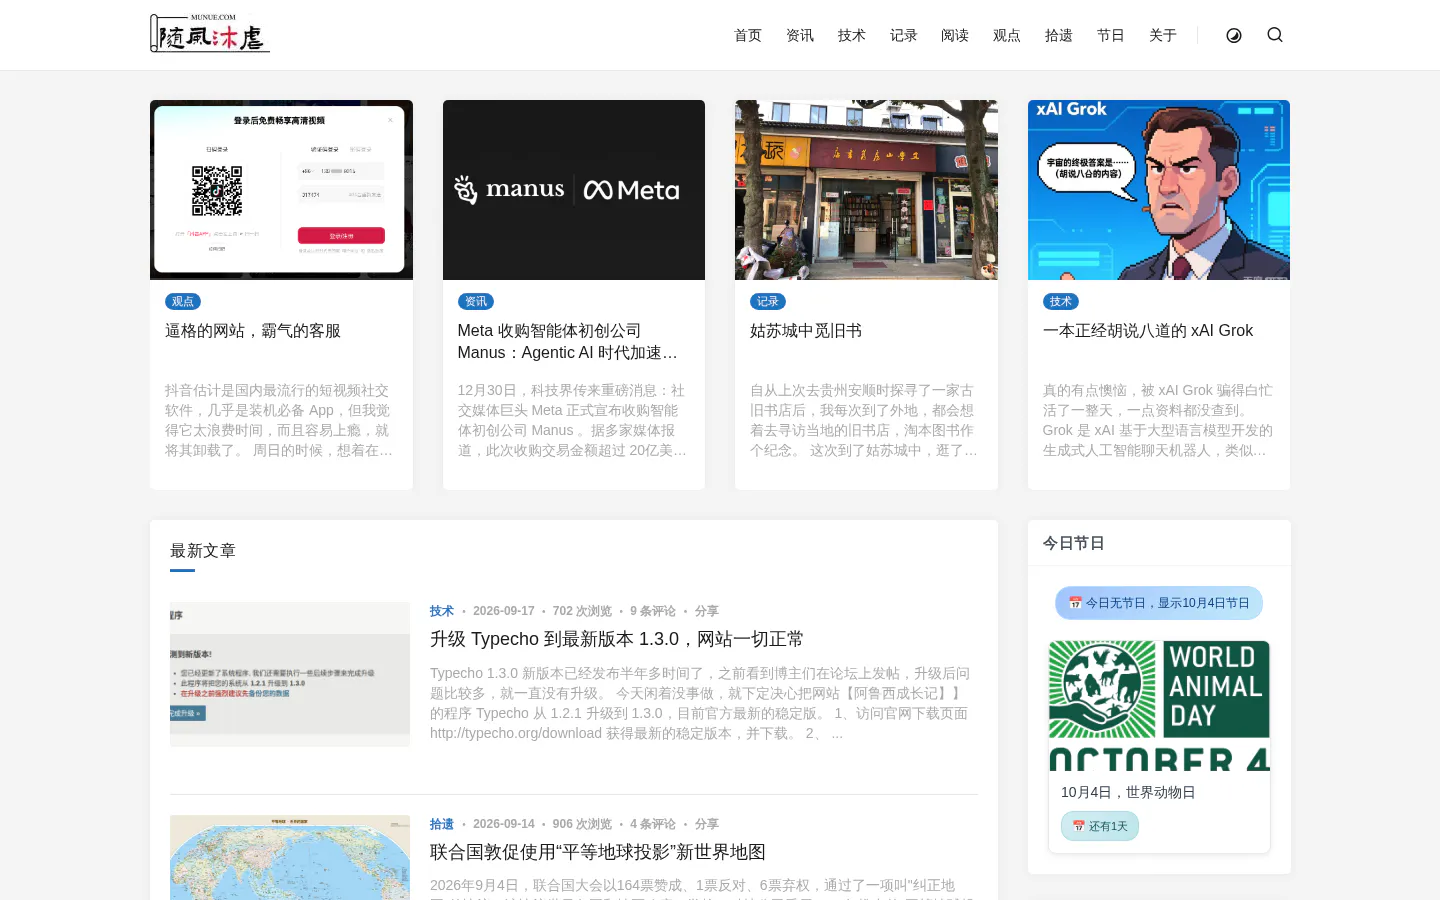Open world map article thumbnail
The image size is (1440, 900).
[x=290, y=857]
